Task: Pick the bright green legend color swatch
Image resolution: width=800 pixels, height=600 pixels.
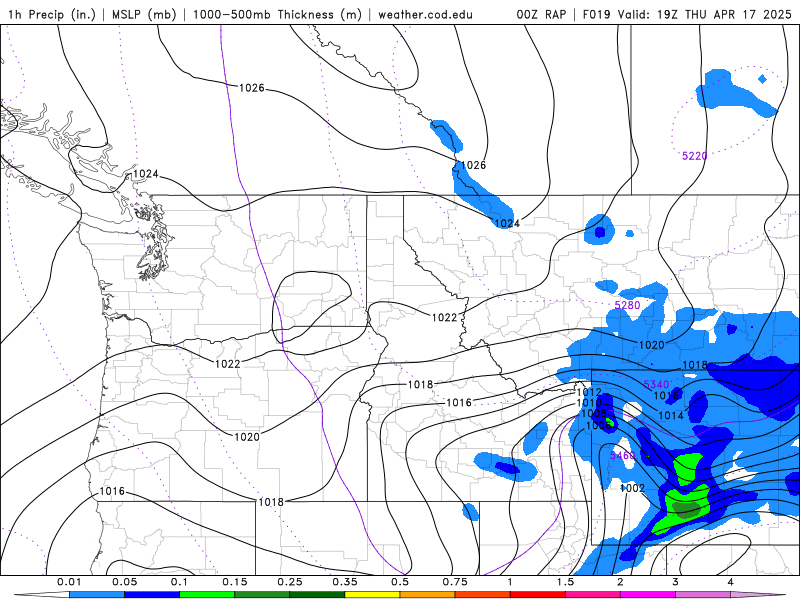Action: click(207, 595)
